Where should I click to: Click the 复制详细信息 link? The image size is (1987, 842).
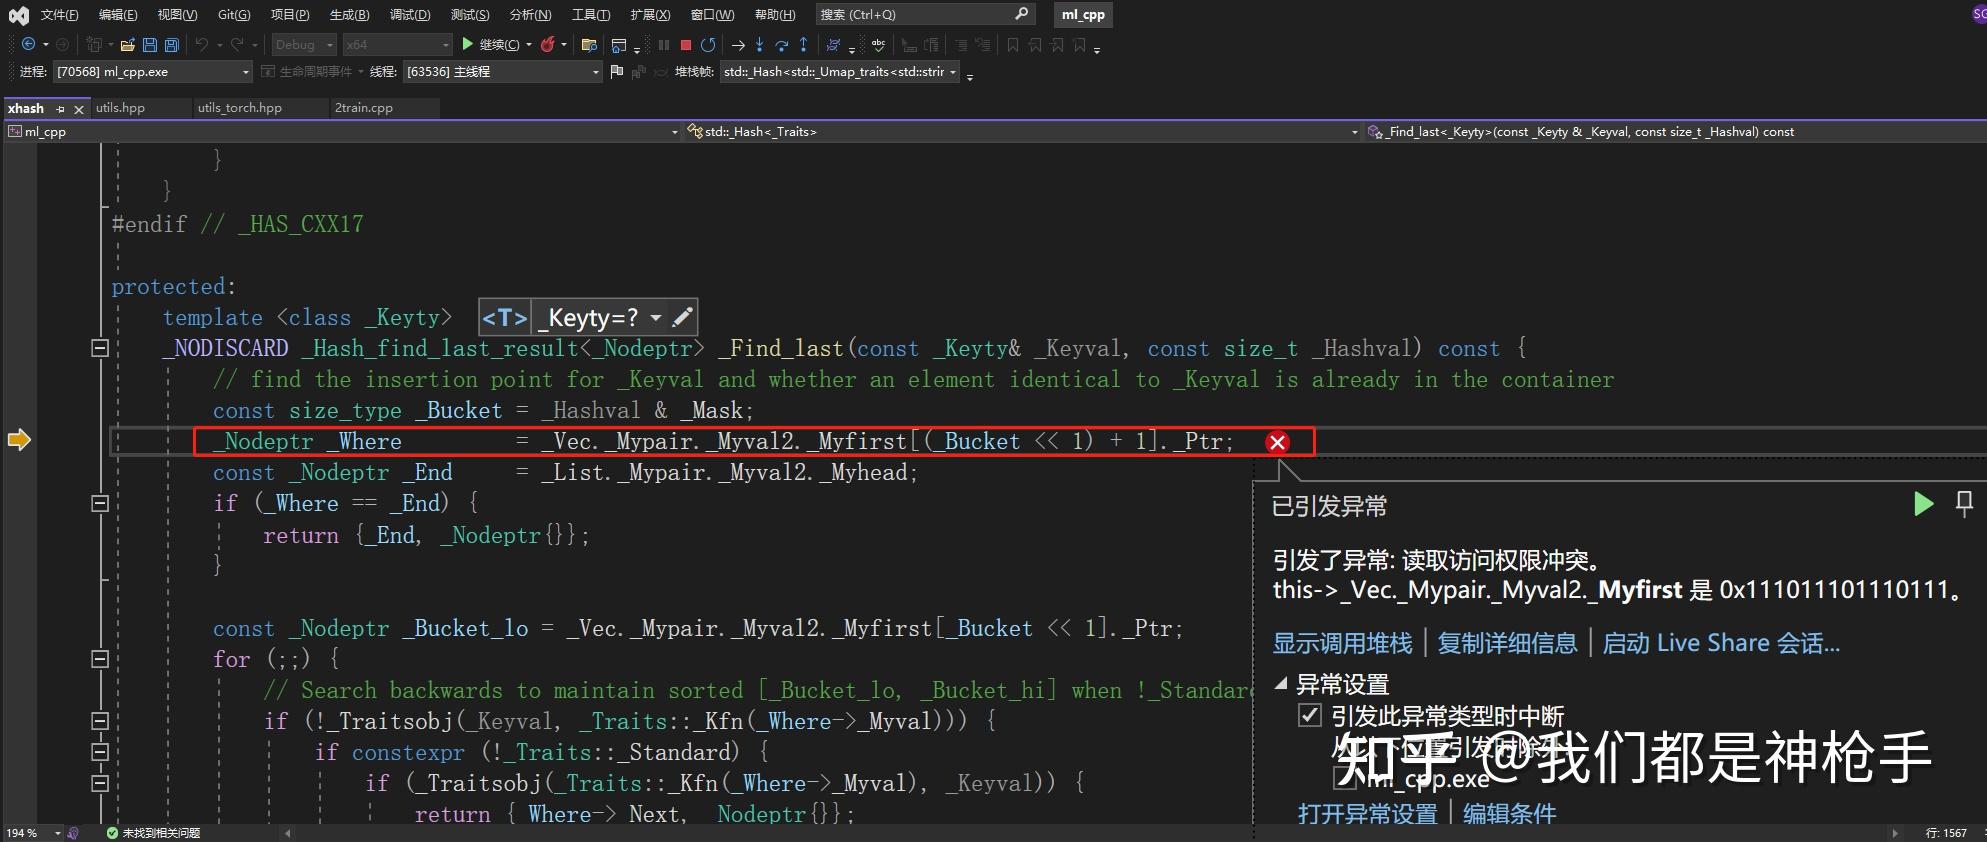(x=1507, y=643)
